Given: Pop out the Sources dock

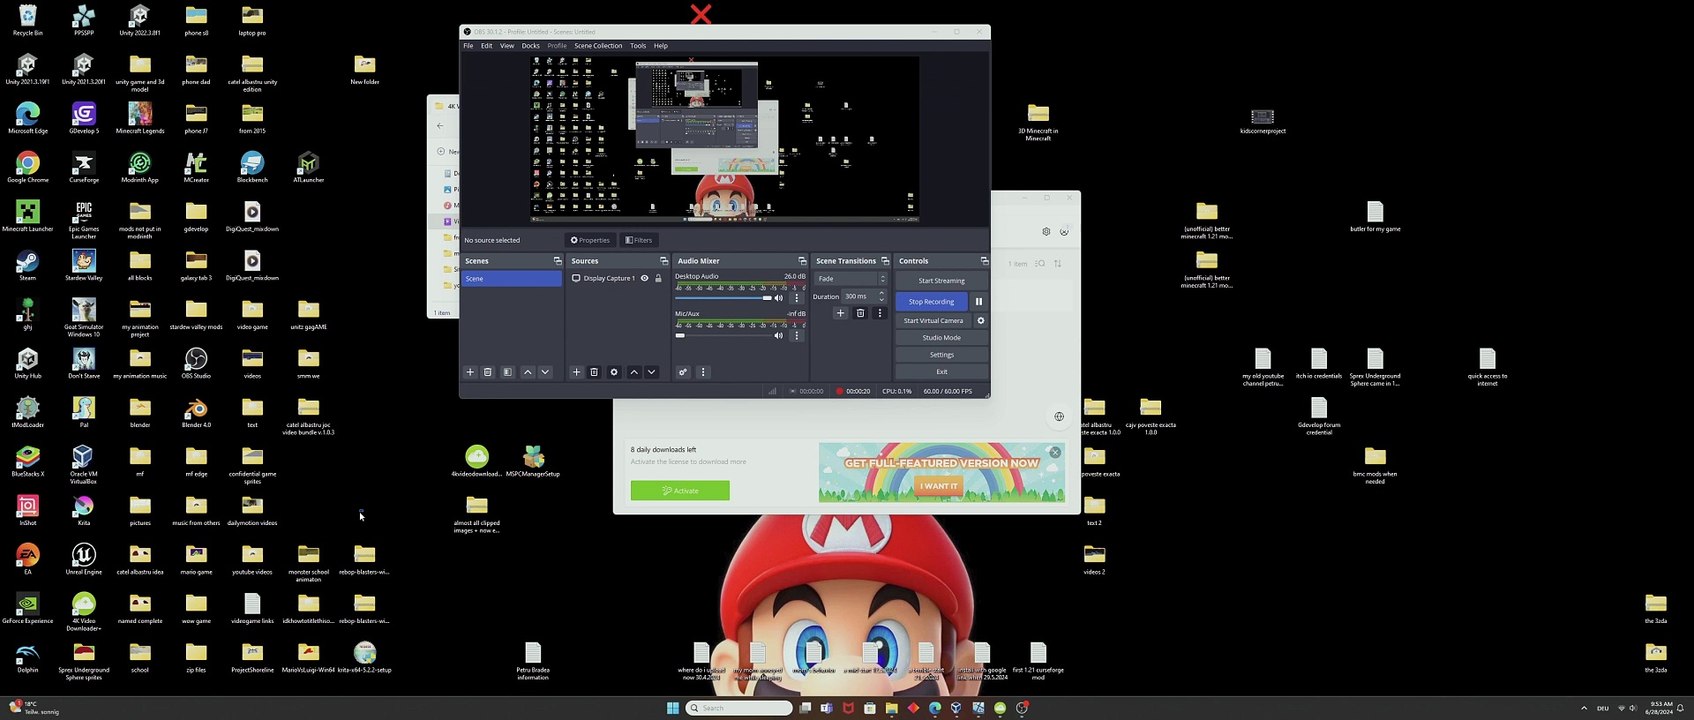Looking at the screenshot, I should pos(663,261).
